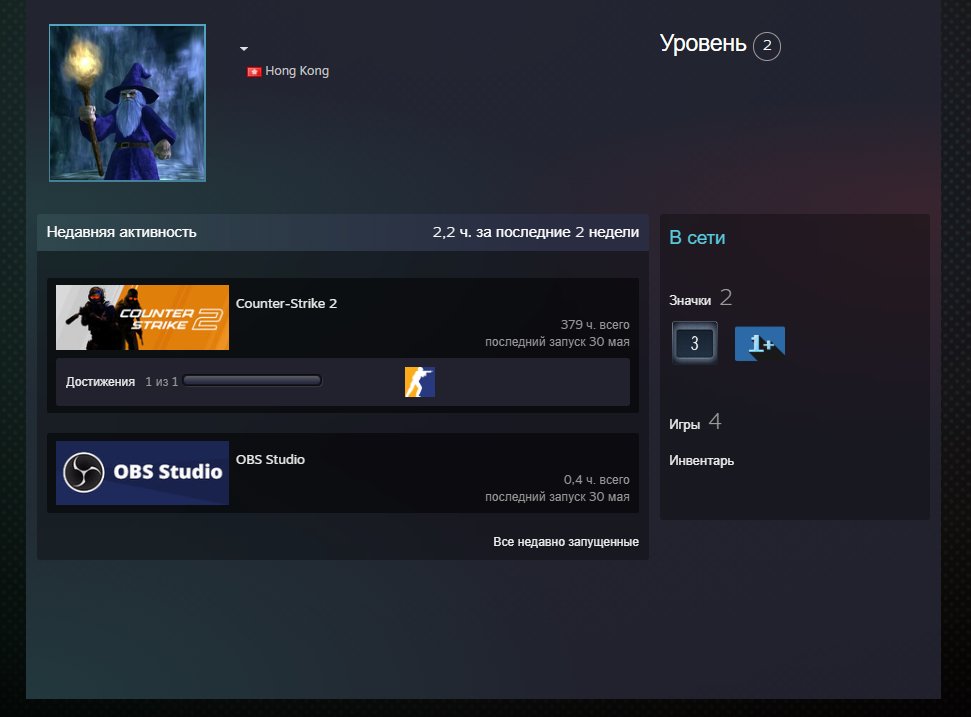This screenshot has width=971, height=717.
Task: Click the achievements progress bar
Action: tap(252, 381)
